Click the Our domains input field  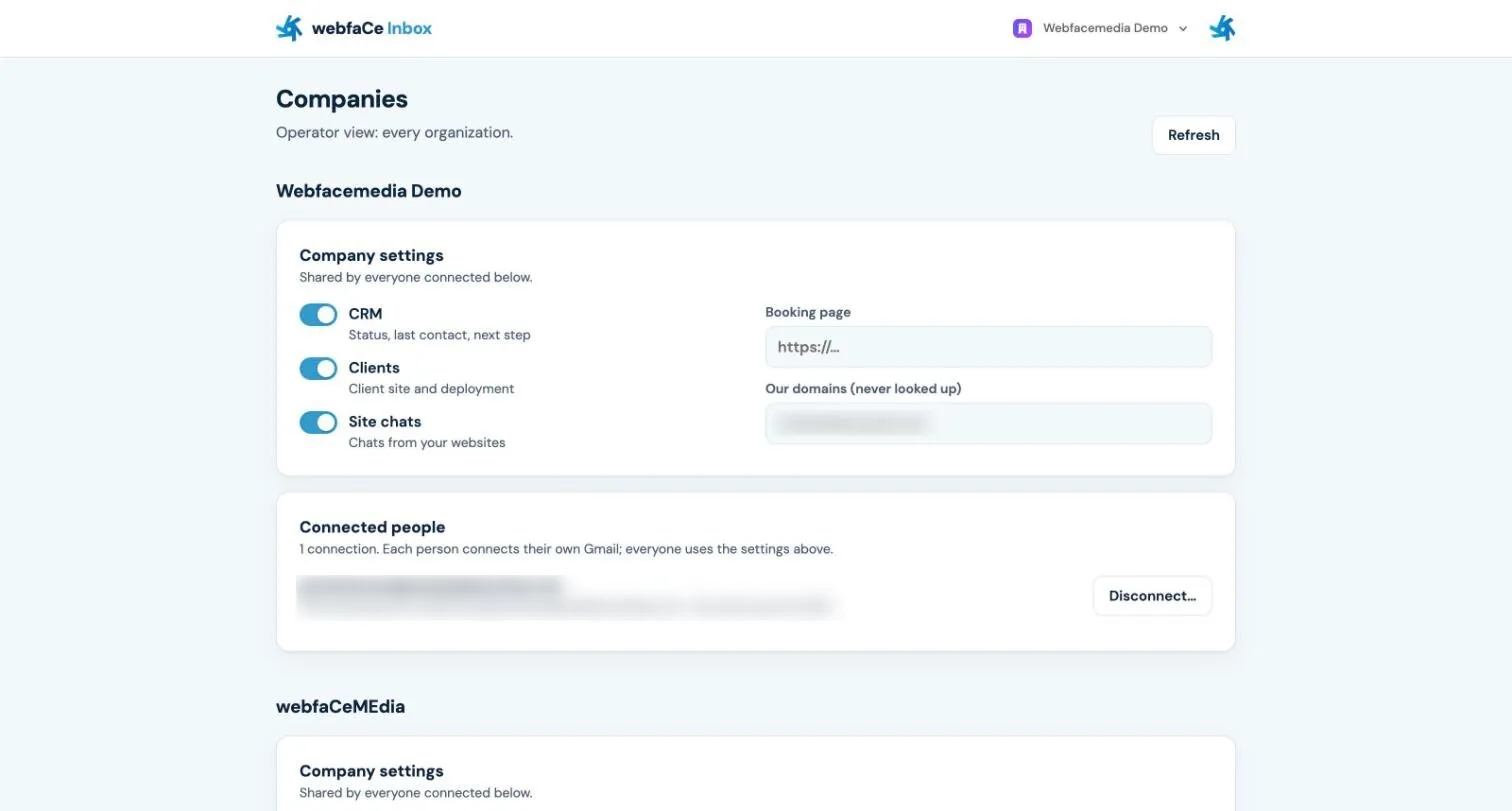point(988,424)
